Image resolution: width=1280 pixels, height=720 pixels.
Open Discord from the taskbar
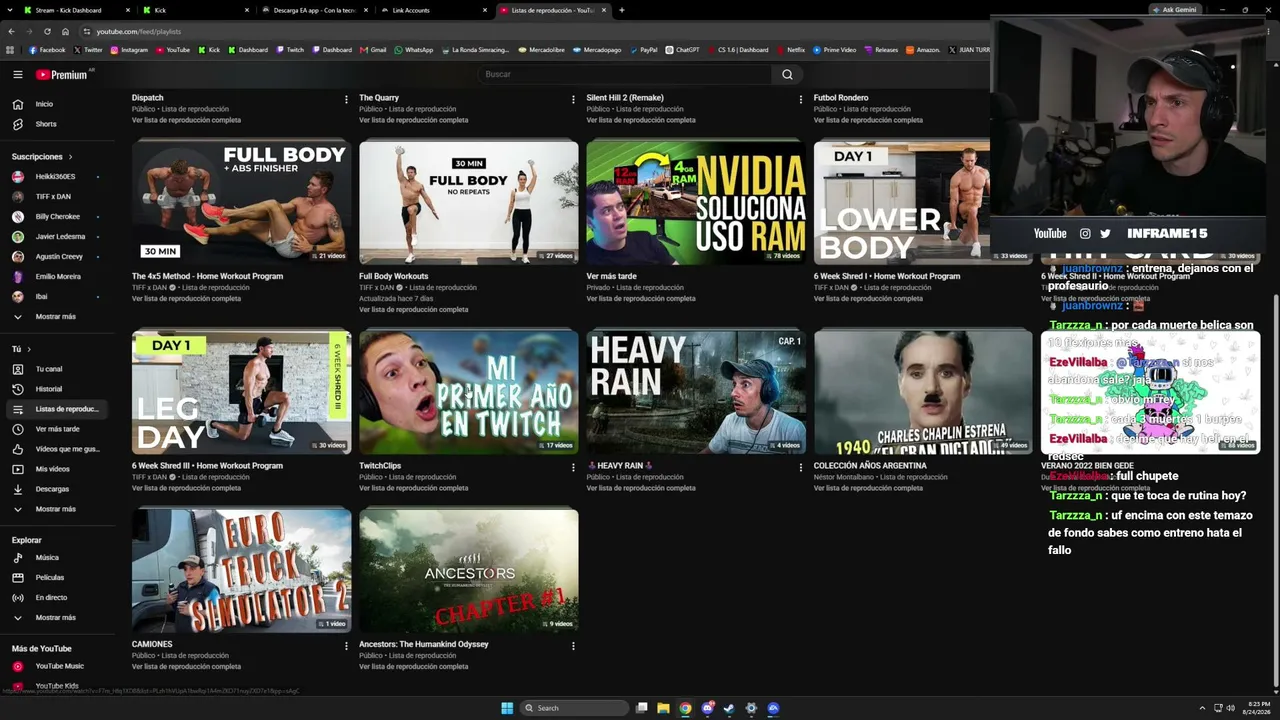coord(707,708)
